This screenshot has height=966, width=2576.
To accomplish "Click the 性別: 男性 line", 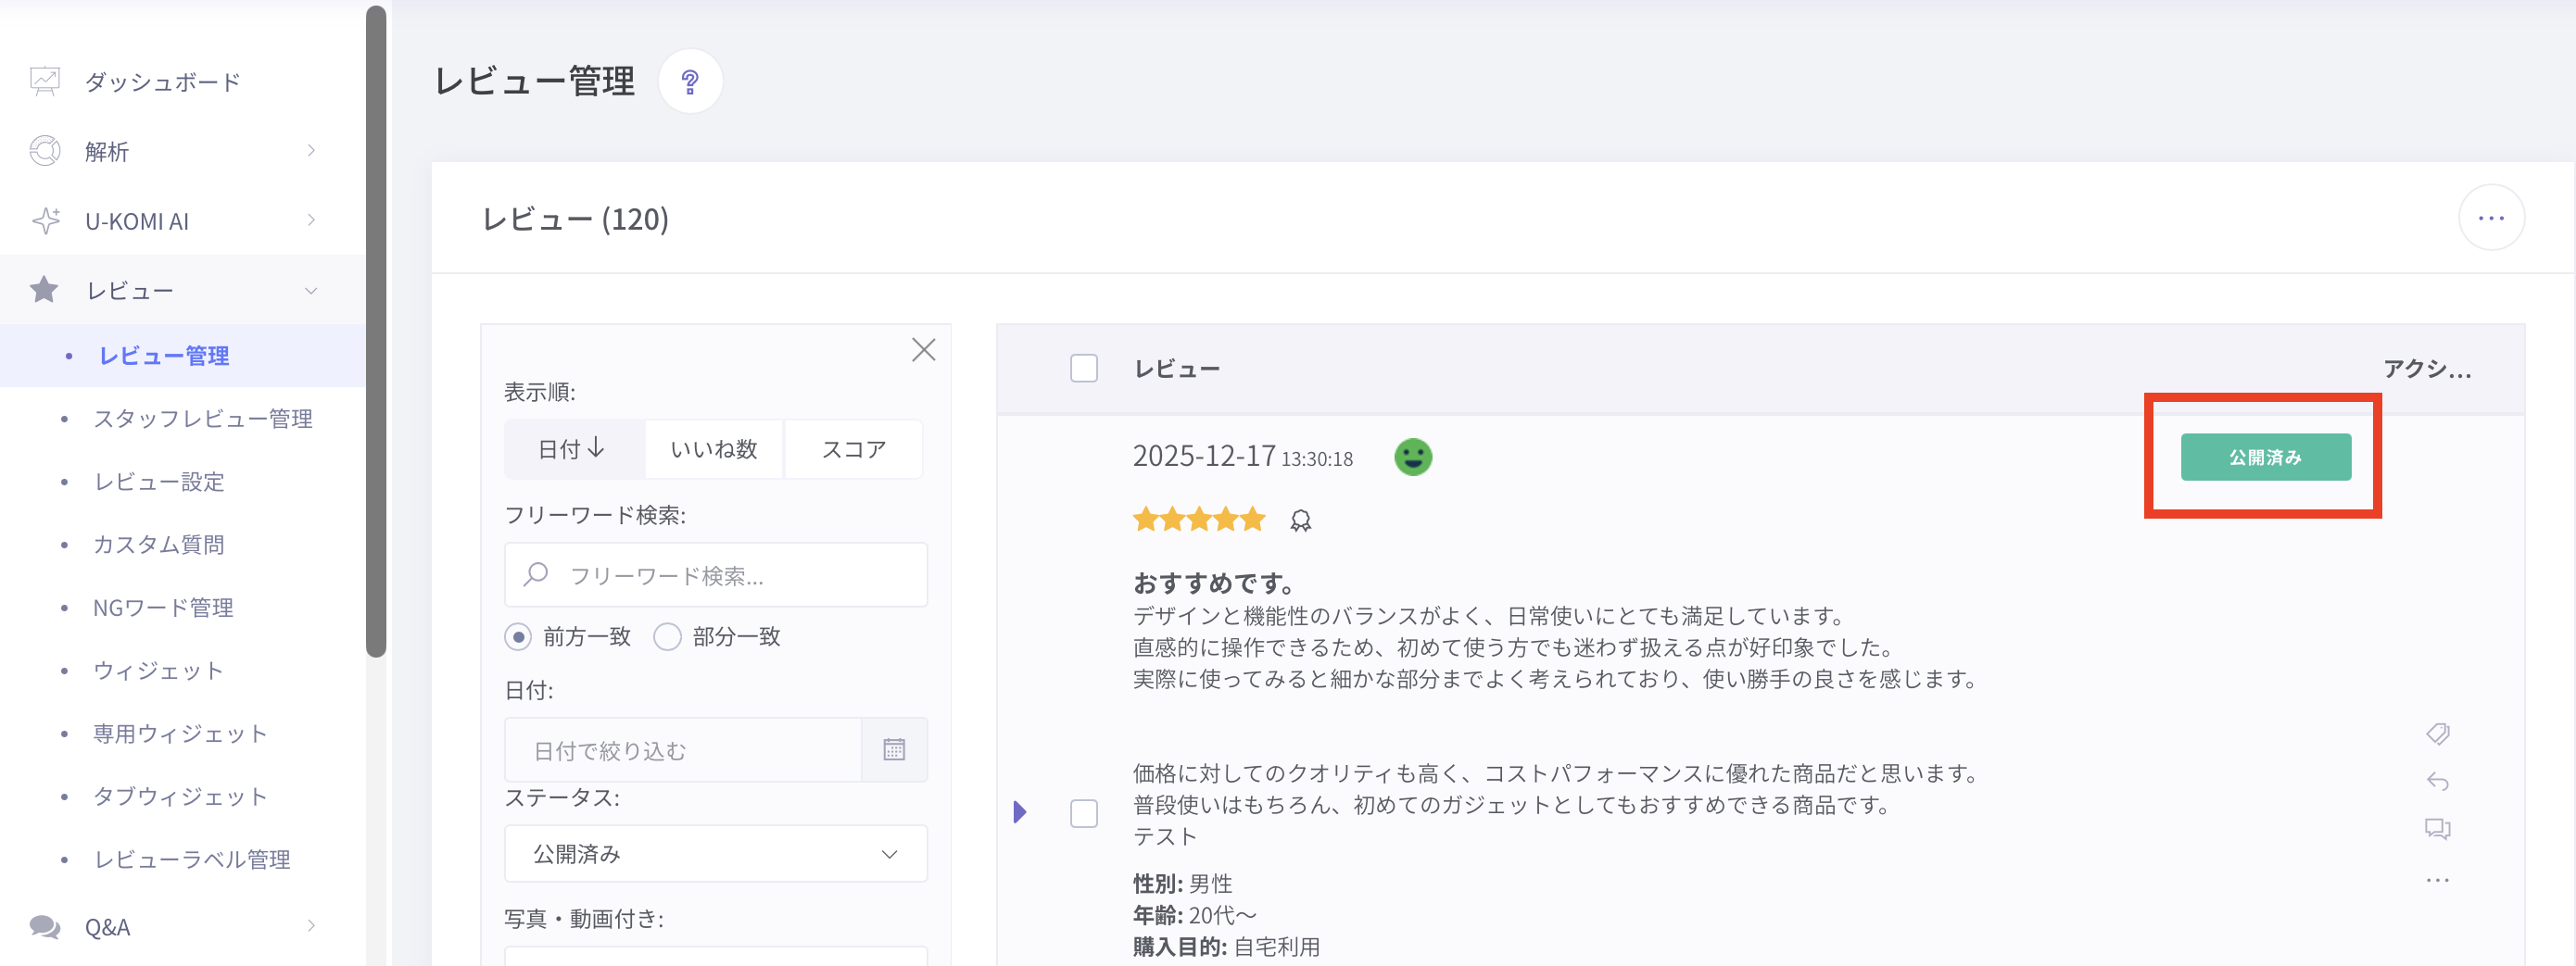I will [x=1182, y=884].
